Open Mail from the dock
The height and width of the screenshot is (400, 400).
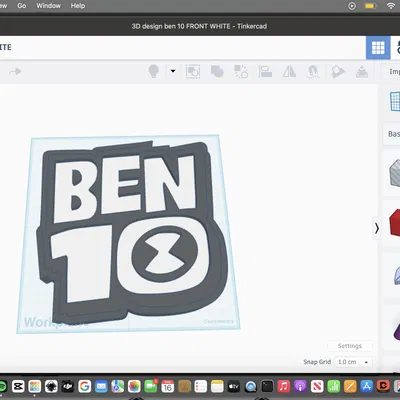coord(101,386)
